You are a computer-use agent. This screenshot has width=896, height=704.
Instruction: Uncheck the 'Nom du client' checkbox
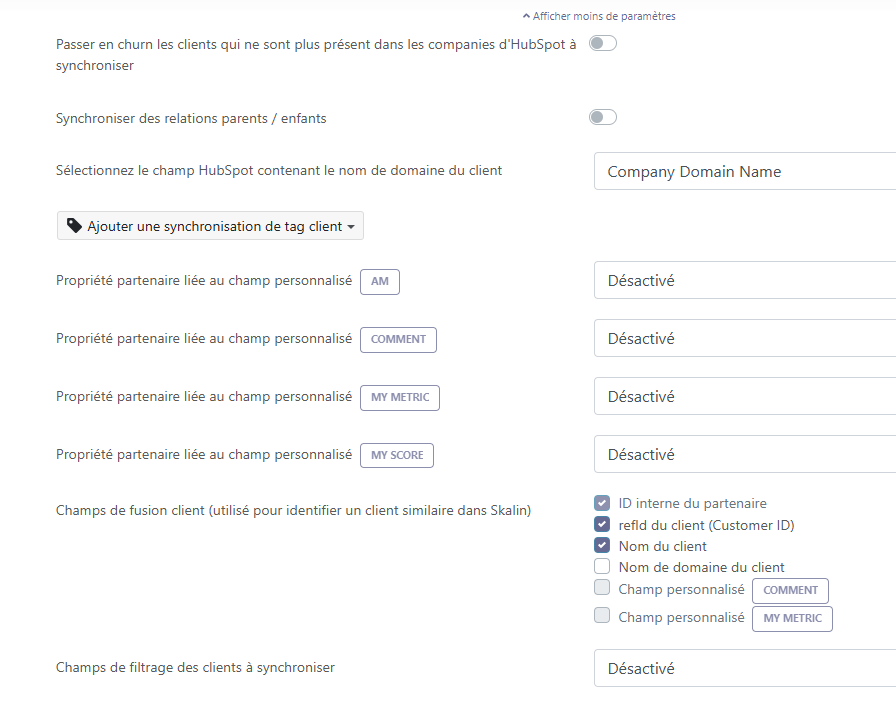[x=602, y=545]
